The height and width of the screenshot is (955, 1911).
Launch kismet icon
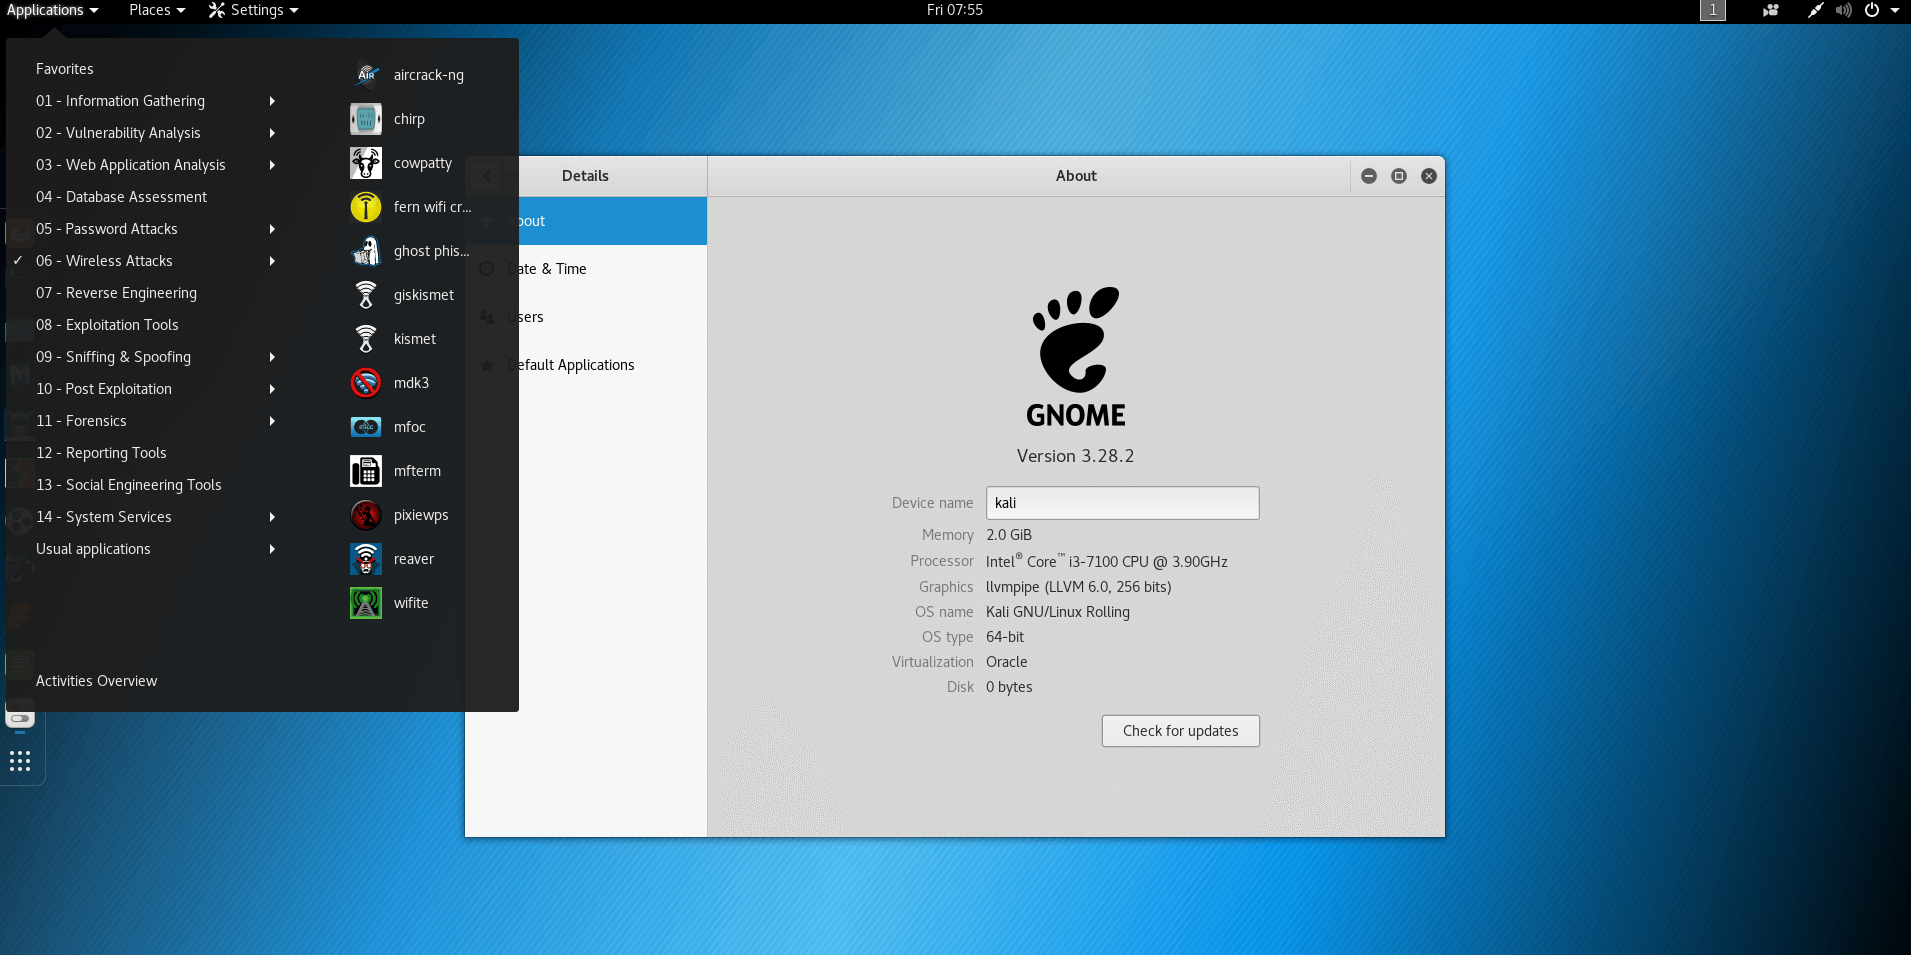(366, 339)
